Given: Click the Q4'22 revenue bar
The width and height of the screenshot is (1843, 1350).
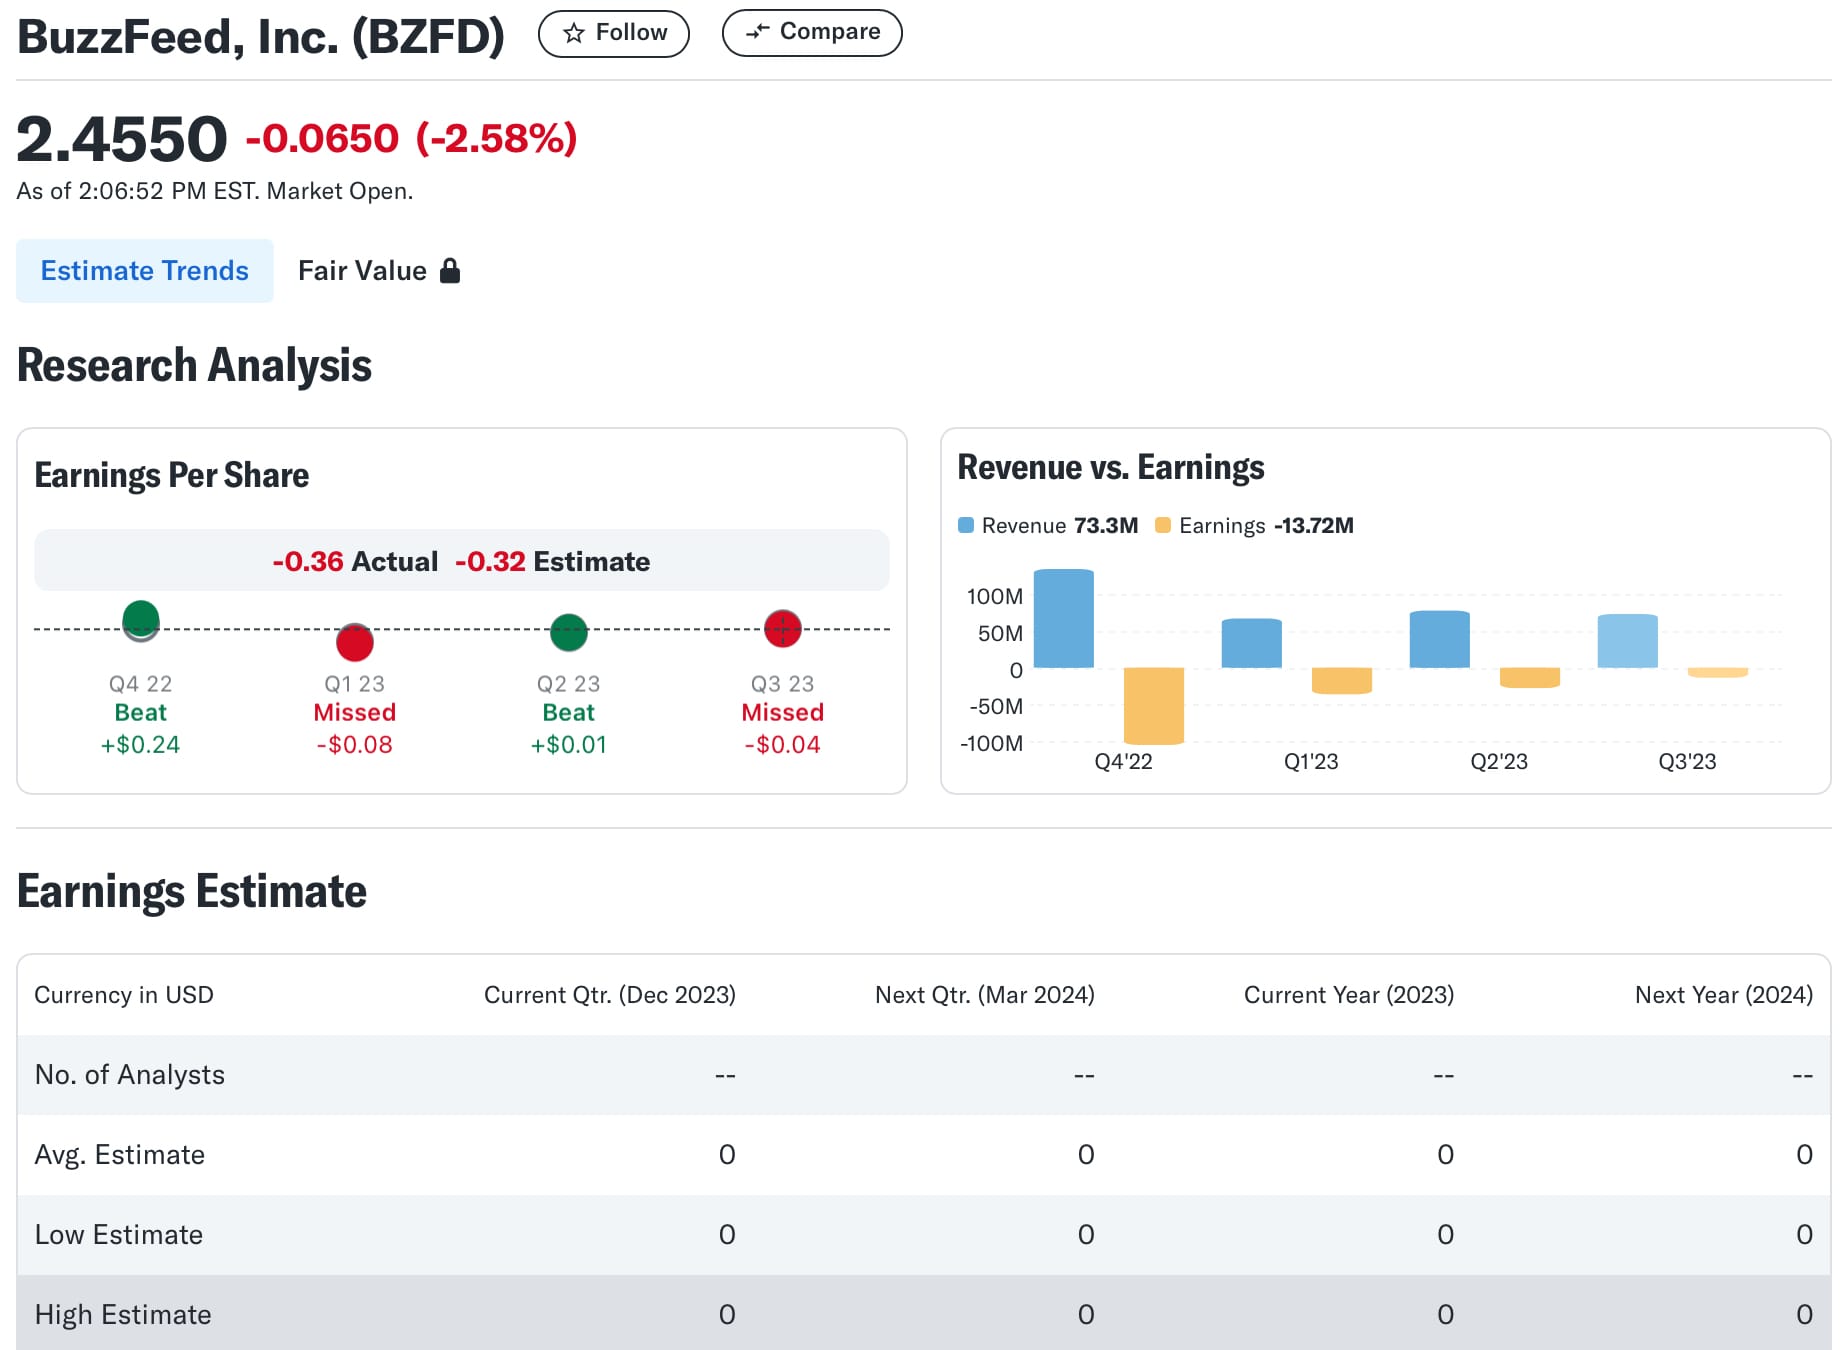Looking at the screenshot, I should [x=1064, y=618].
